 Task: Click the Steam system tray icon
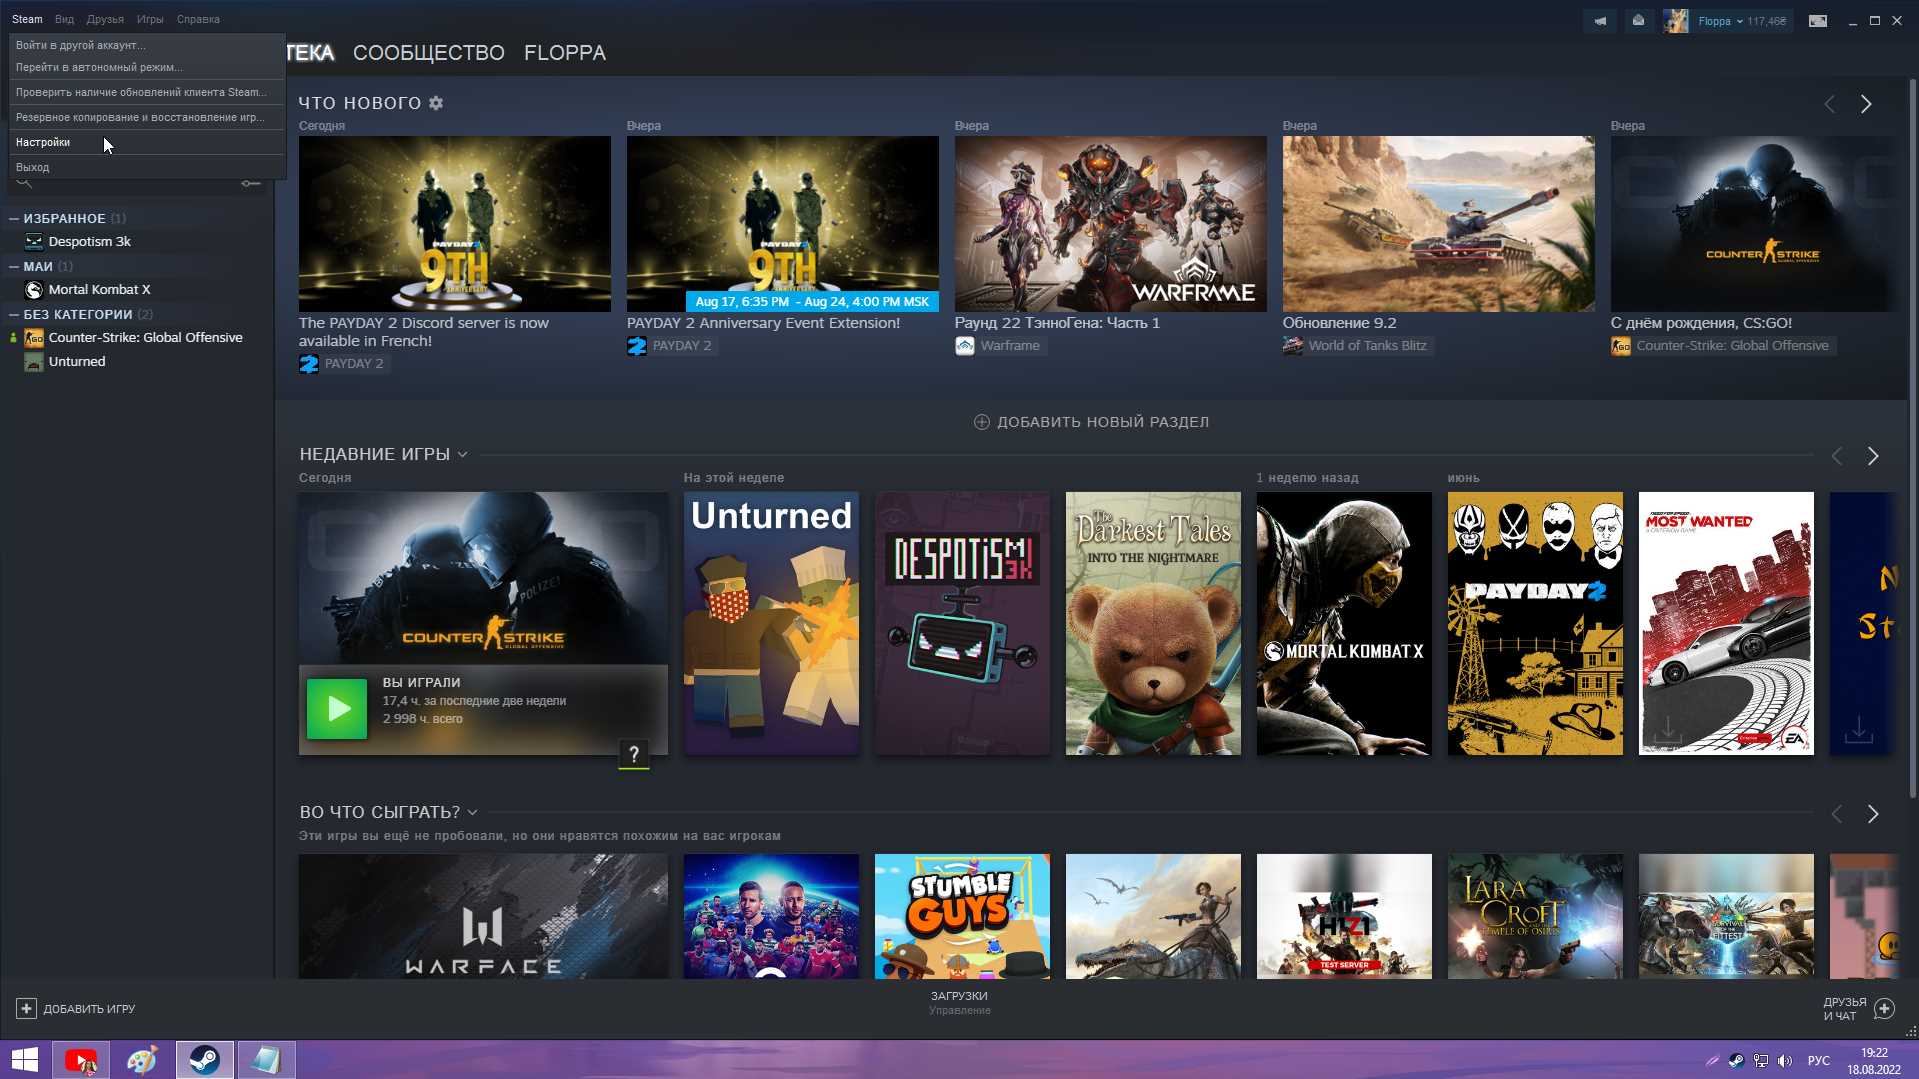coord(1737,1061)
